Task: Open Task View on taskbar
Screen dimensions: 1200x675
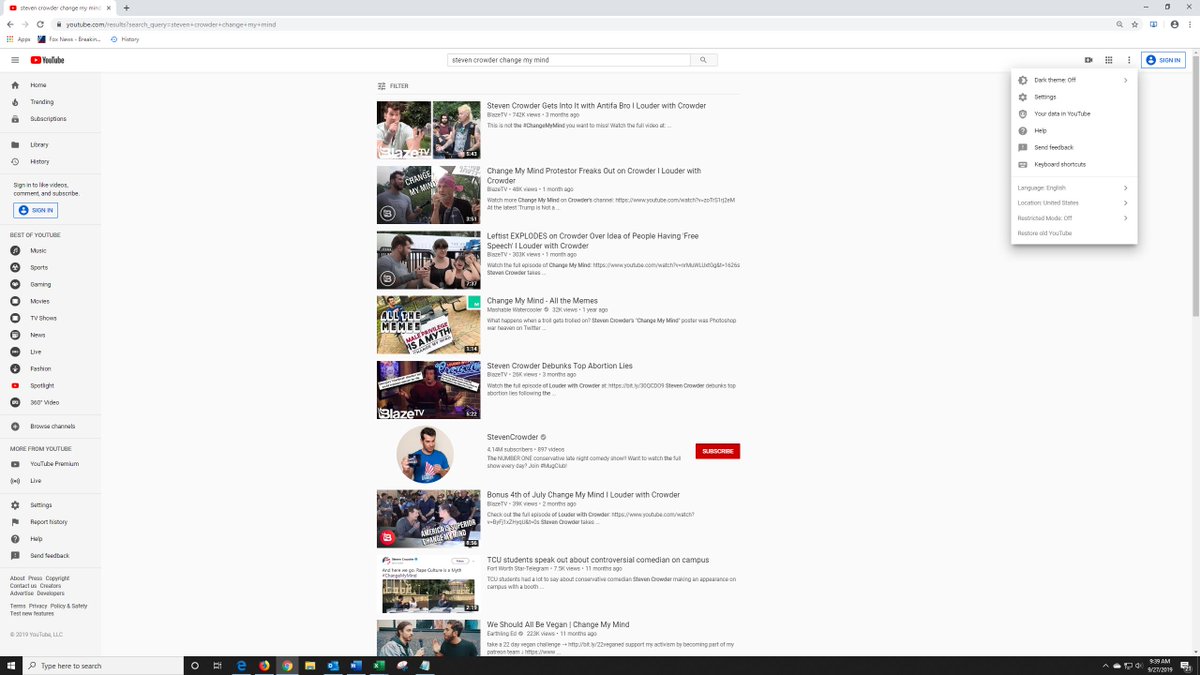Action: (x=217, y=665)
